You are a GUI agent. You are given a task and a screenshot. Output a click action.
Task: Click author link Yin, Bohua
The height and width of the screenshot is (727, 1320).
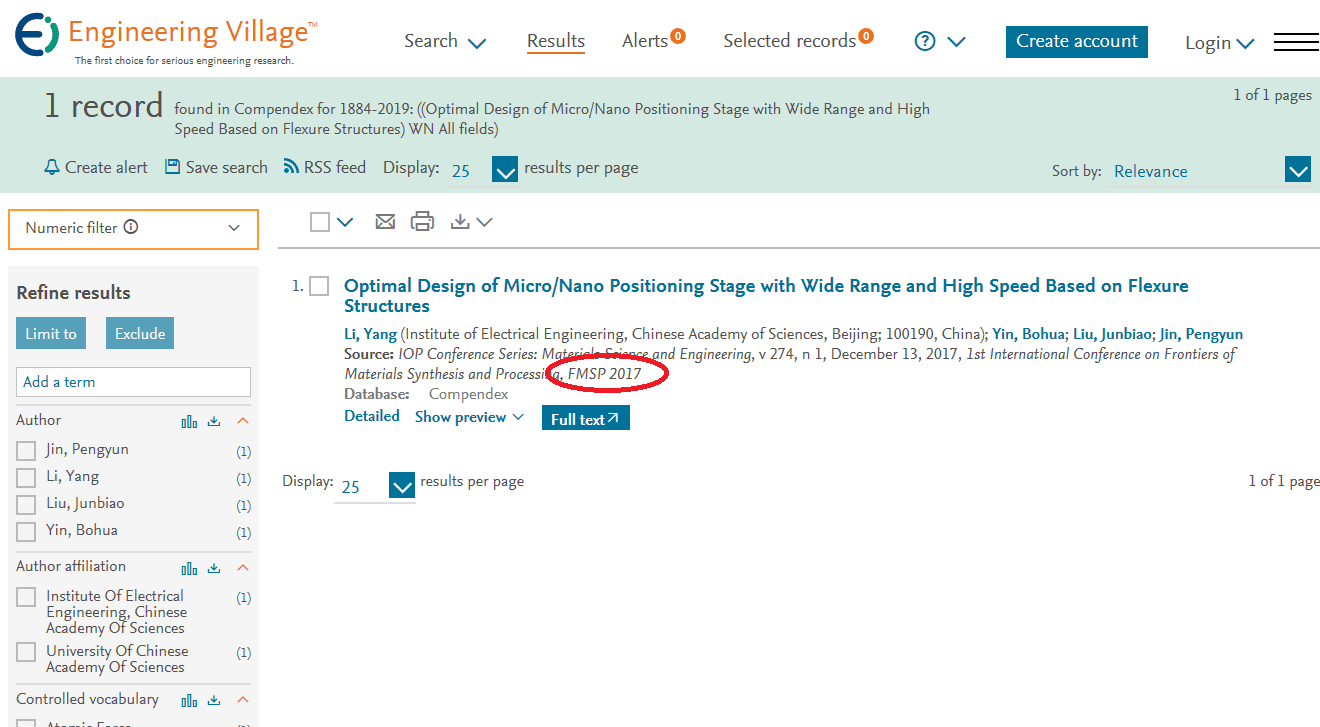pyautogui.click(x=1028, y=334)
